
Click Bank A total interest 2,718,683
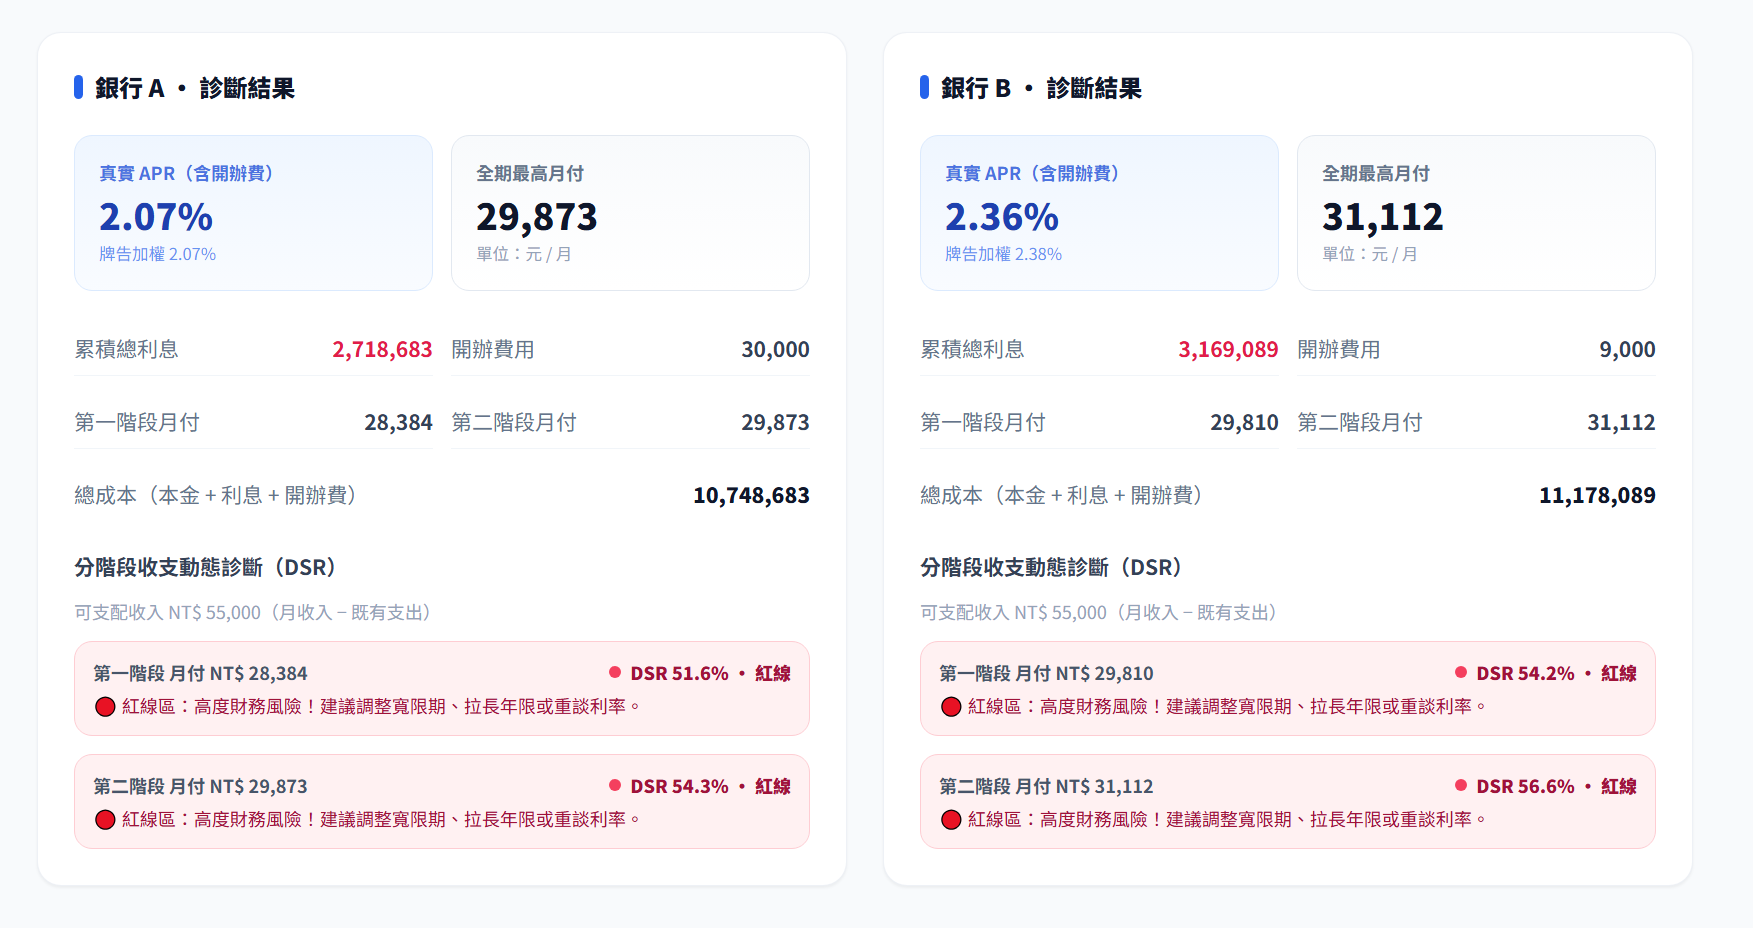point(382,350)
